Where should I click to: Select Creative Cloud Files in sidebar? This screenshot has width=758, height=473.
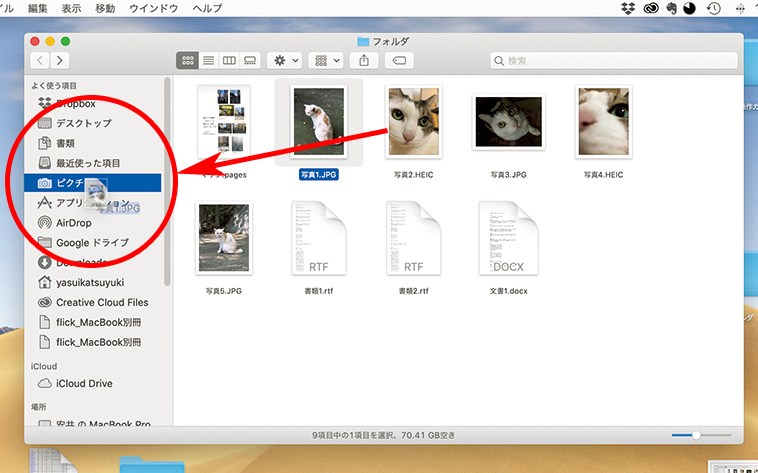click(x=101, y=302)
